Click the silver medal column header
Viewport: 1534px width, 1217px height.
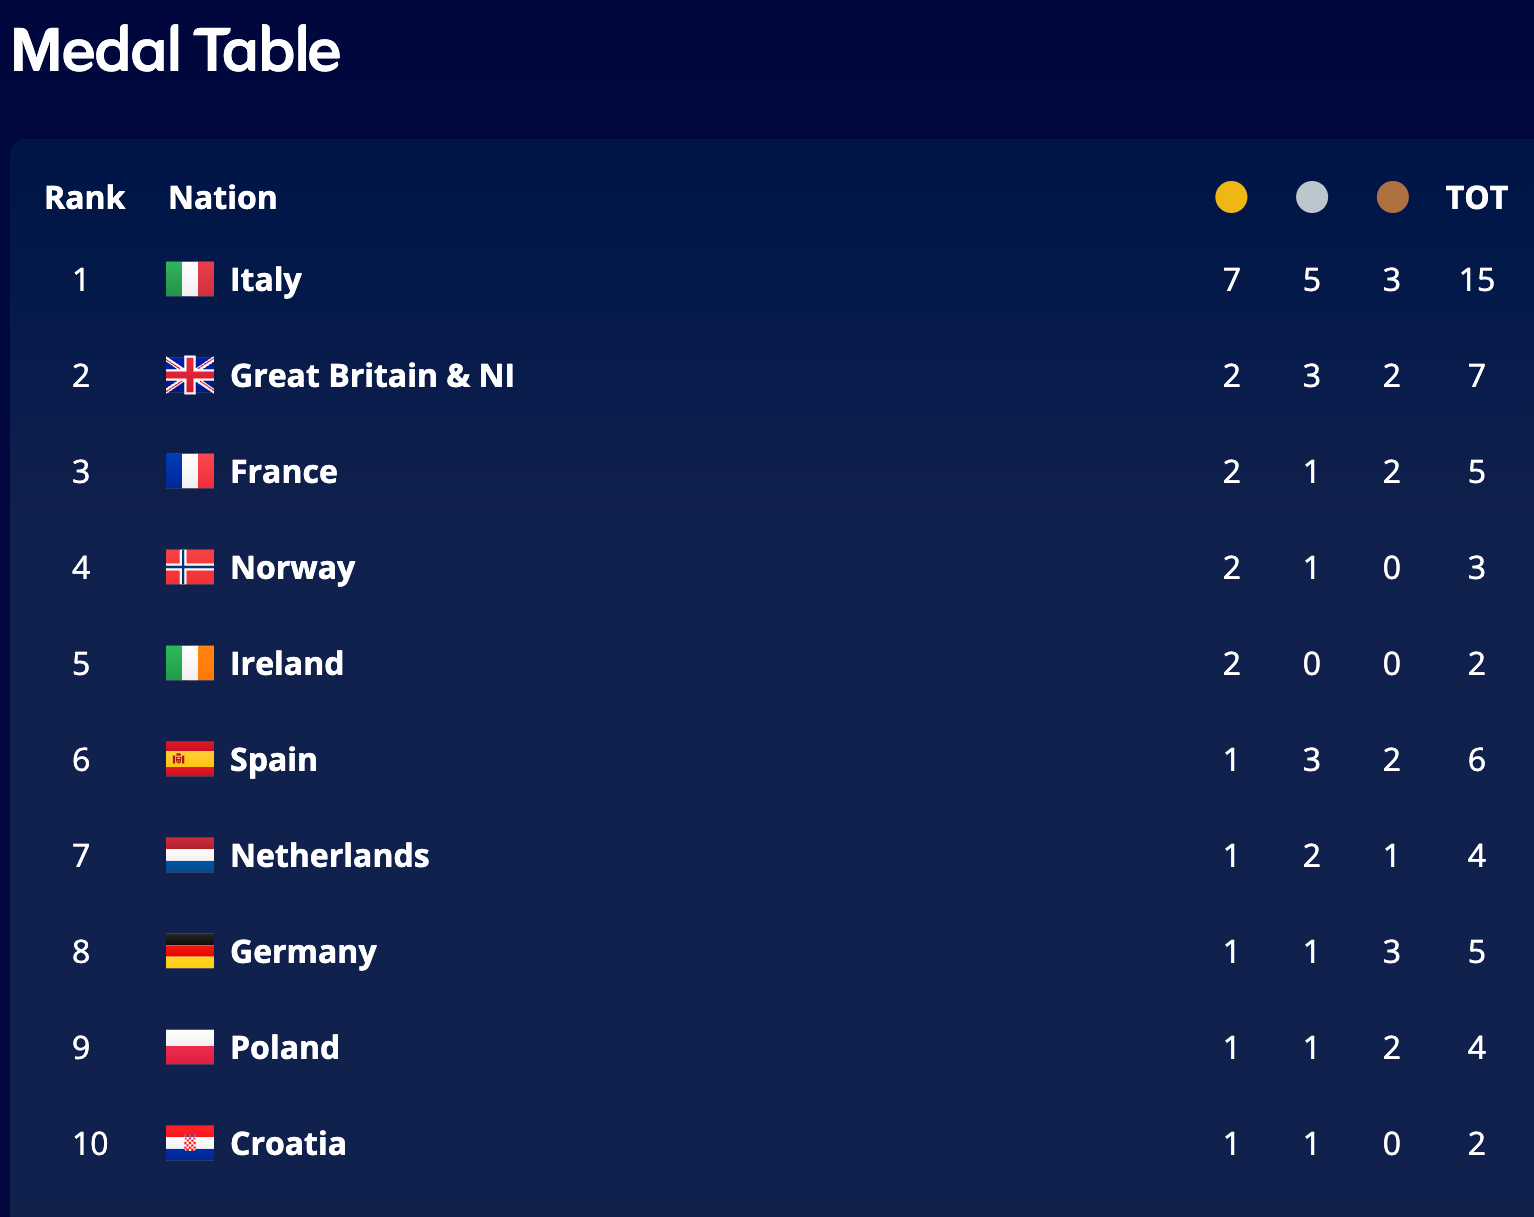pos(1312,197)
